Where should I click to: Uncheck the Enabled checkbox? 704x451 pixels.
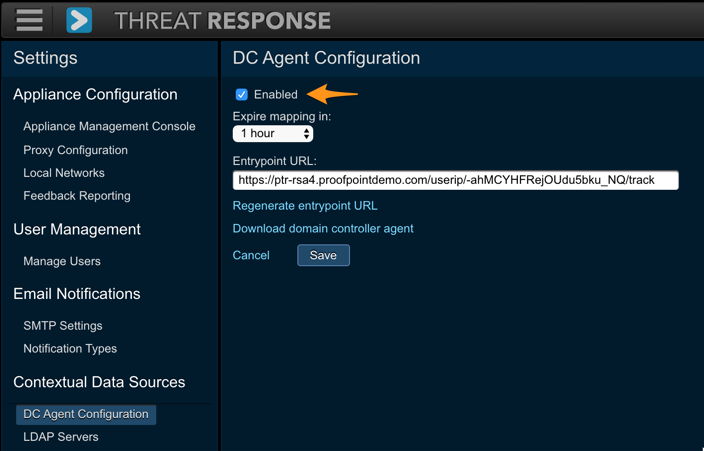point(242,94)
